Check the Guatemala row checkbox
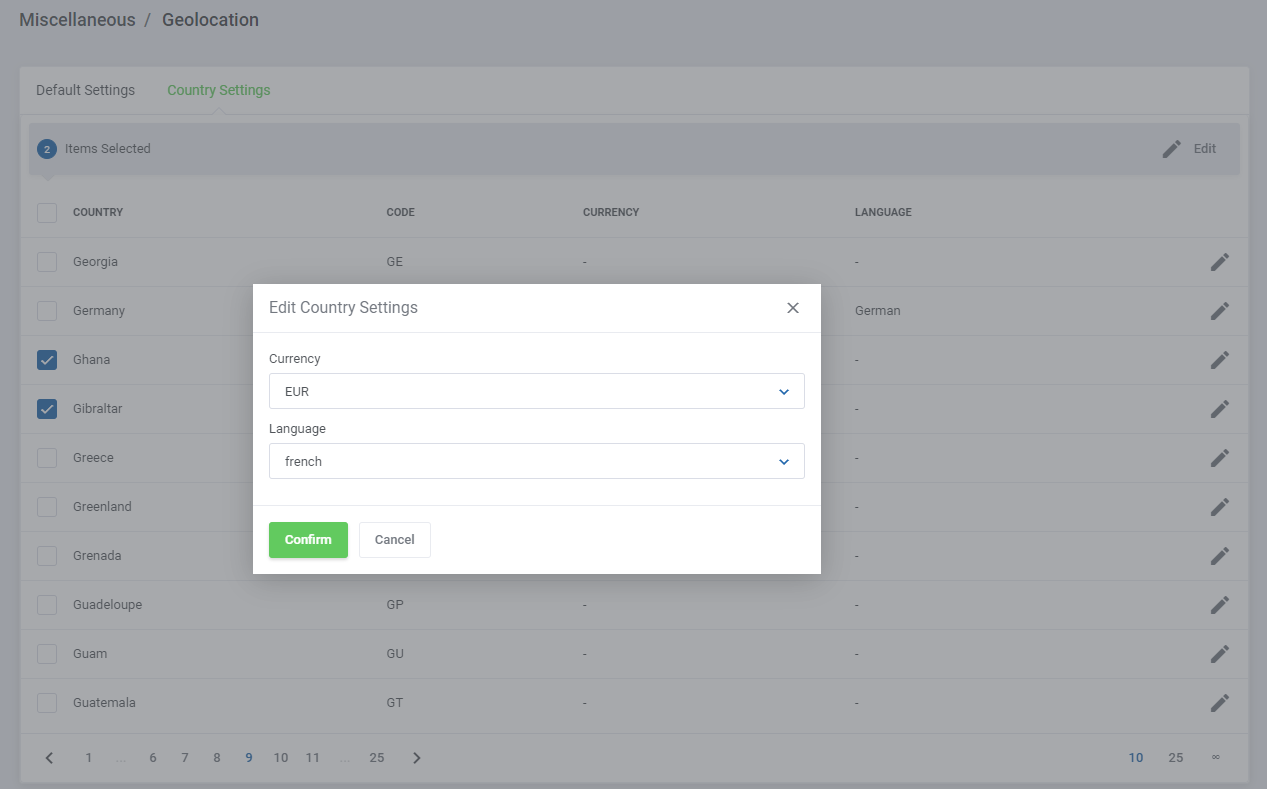The image size is (1267, 789). click(47, 703)
